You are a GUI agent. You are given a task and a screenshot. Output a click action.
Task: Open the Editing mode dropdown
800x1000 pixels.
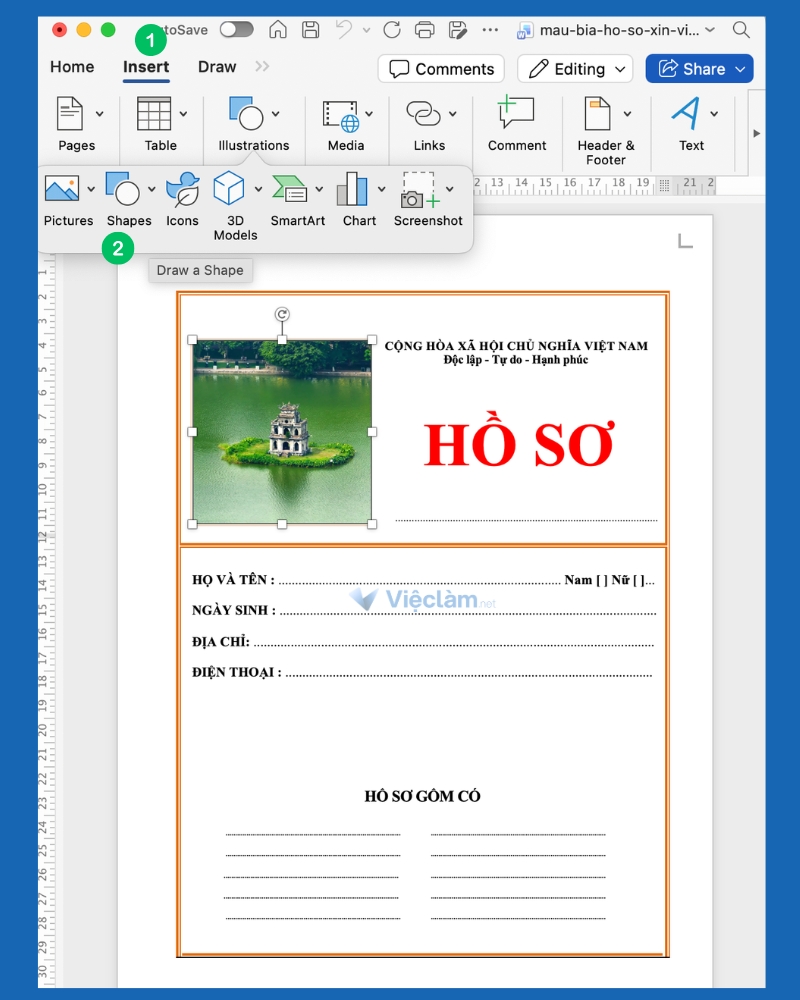click(x=574, y=68)
